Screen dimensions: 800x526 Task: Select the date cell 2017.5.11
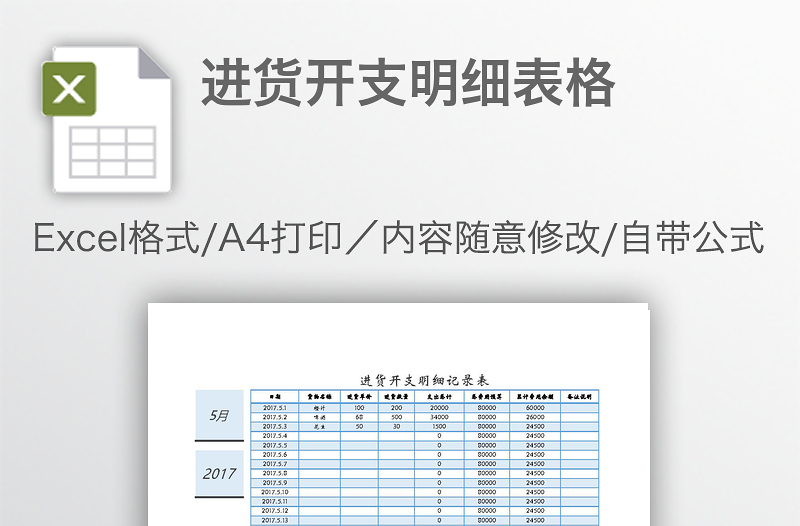click(274, 502)
